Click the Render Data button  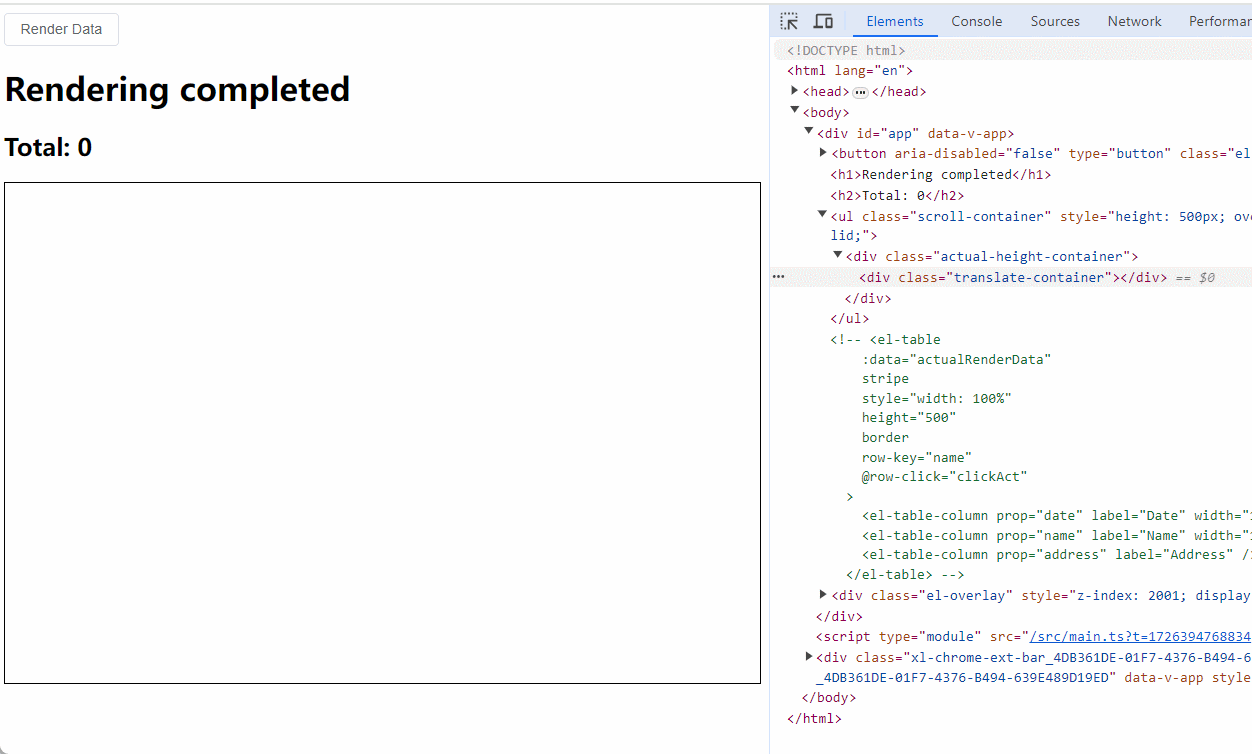tap(61, 29)
